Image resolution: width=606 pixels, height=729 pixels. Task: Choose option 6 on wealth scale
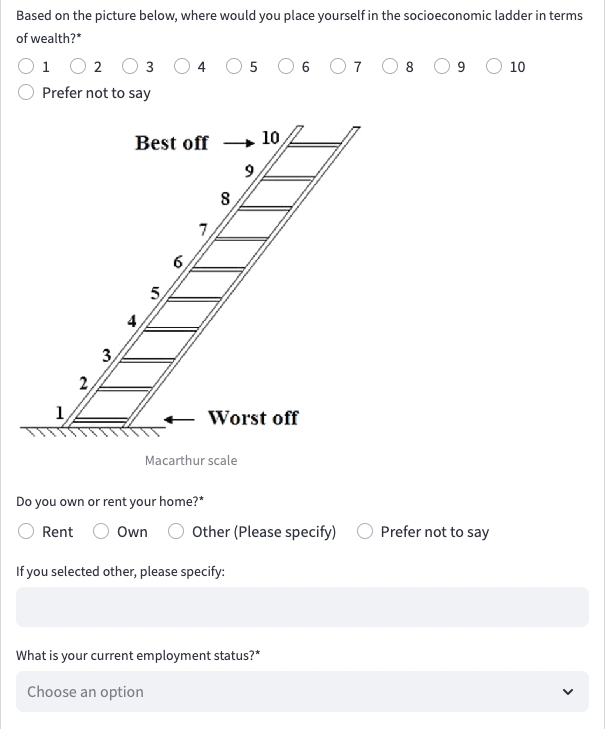click(x=287, y=67)
